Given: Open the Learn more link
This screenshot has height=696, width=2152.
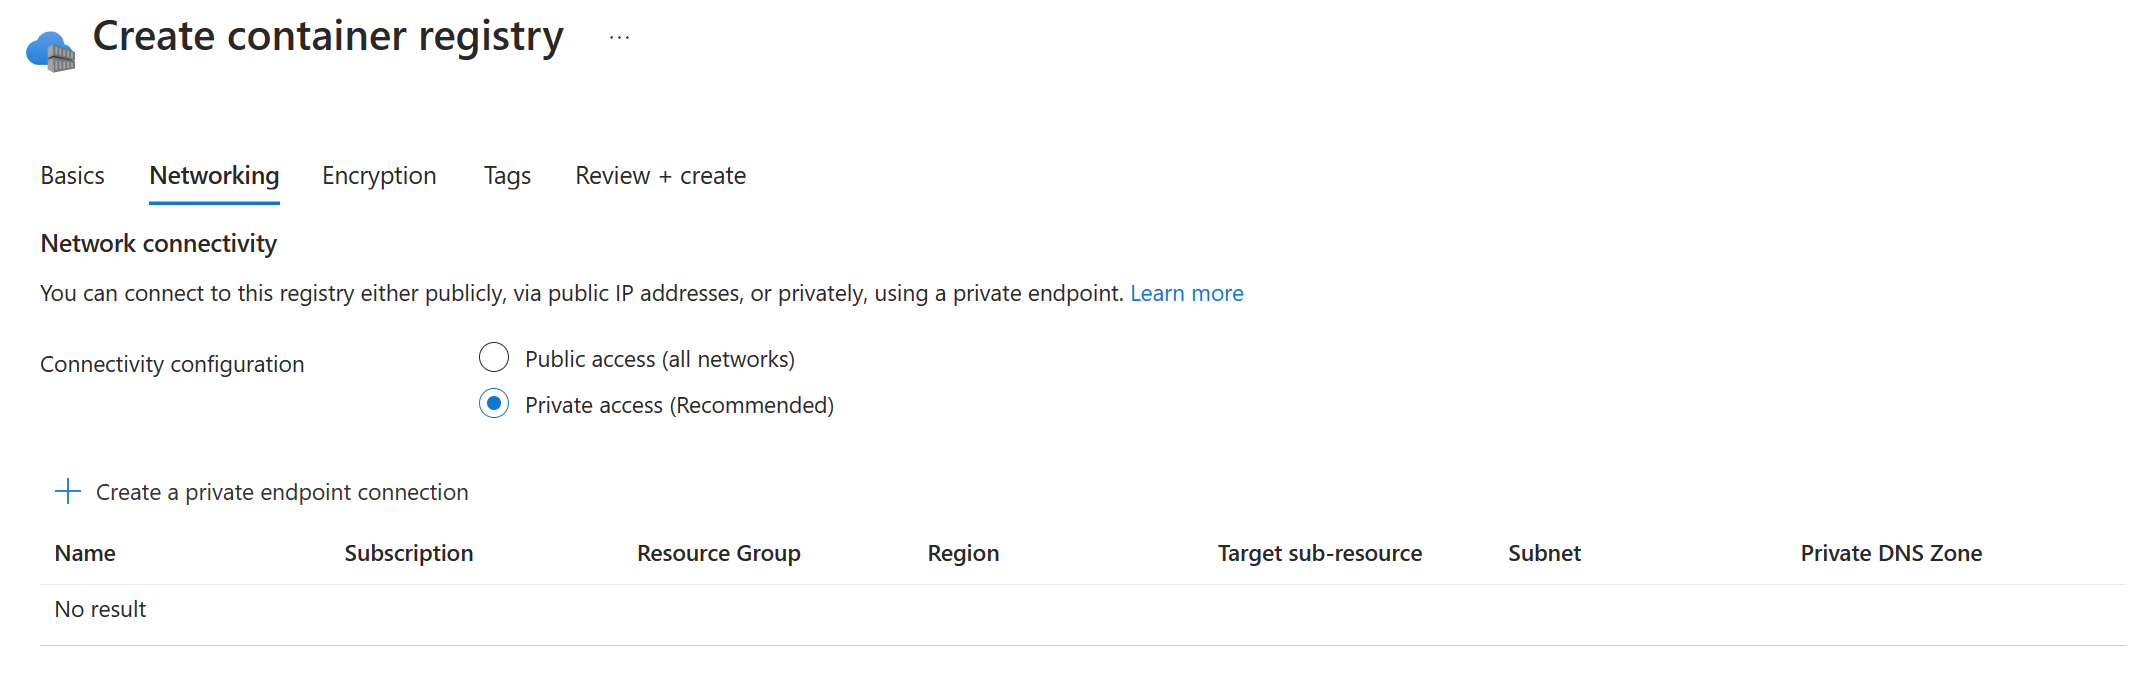Looking at the screenshot, I should (x=1187, y=293).
